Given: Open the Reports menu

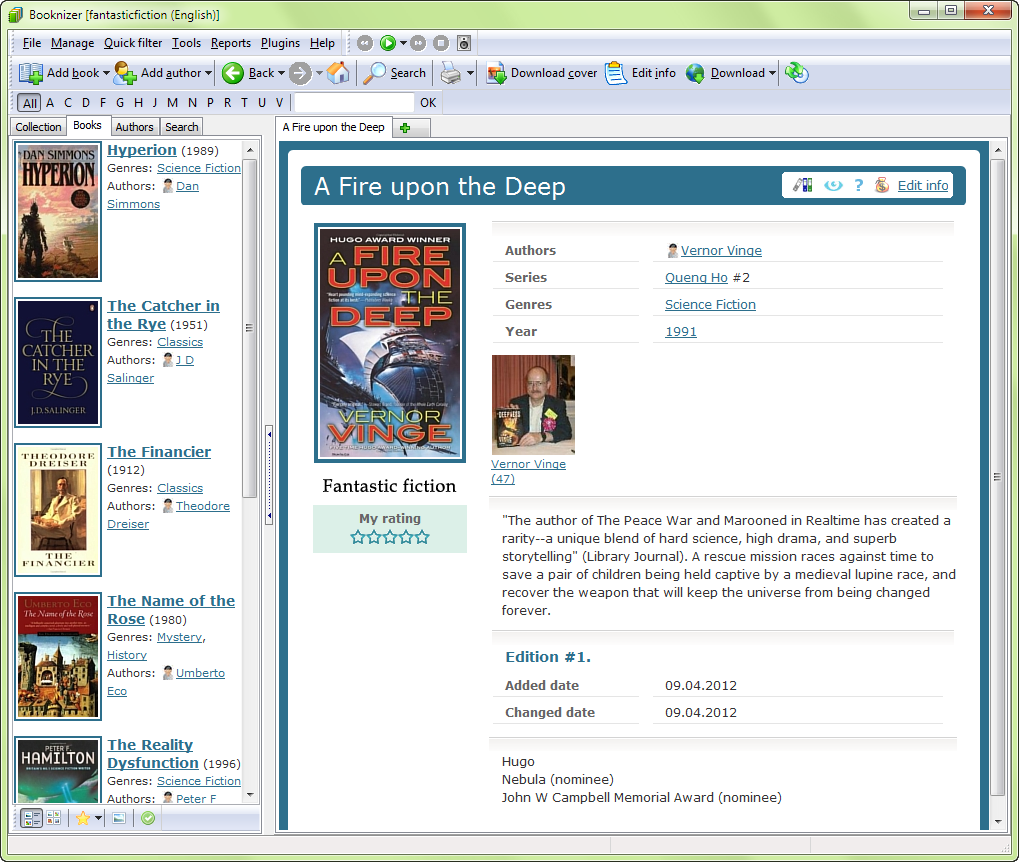Looking at the screenshot, I should tap(231, 43).
